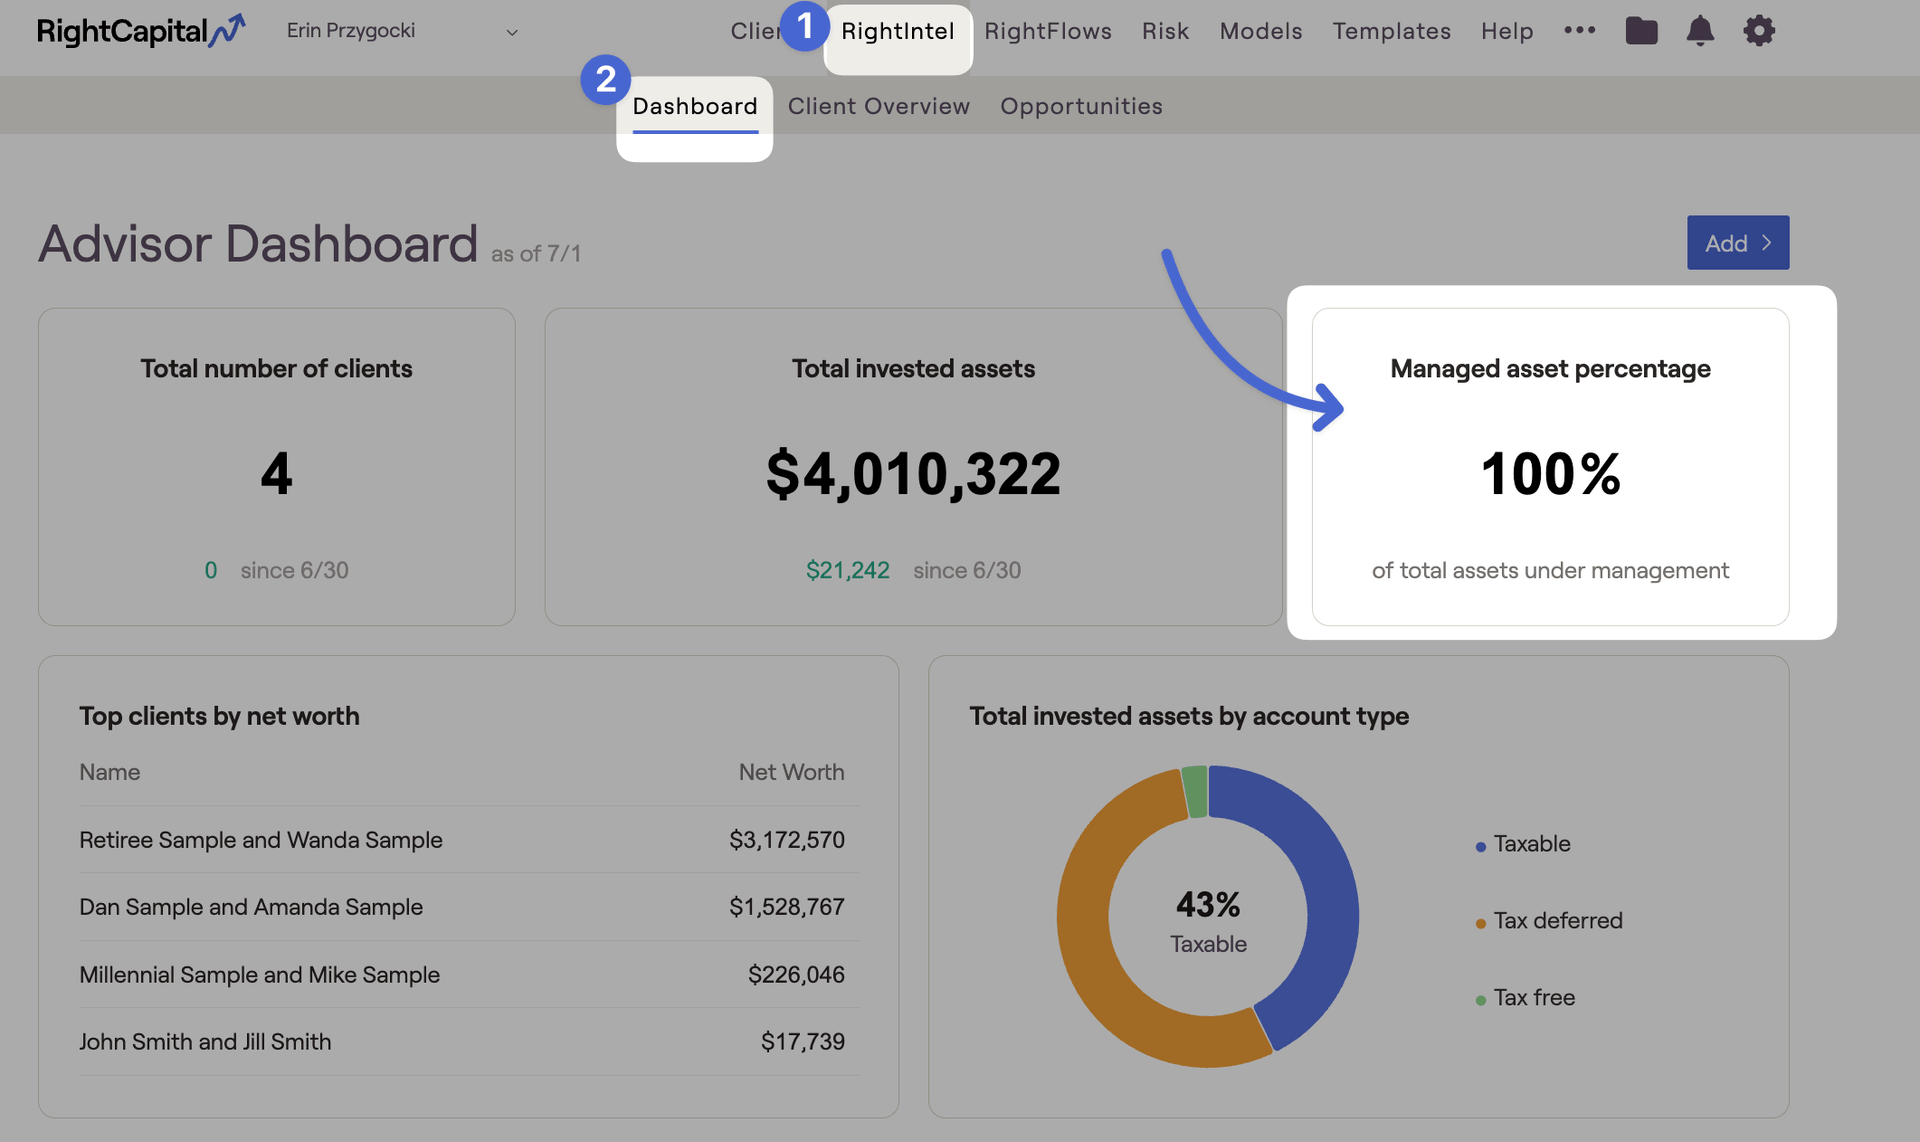This screenshot has width=1920, height=1142.
Task: Toggle the Tax free legend entry
Action: click(x=1525, y=998)
